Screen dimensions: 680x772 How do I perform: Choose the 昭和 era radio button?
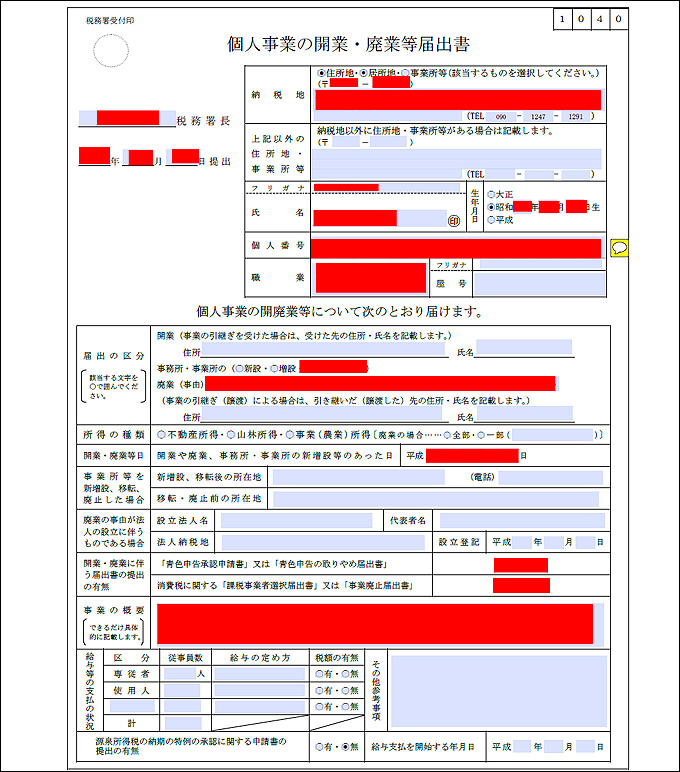click(x=491, y=207)
